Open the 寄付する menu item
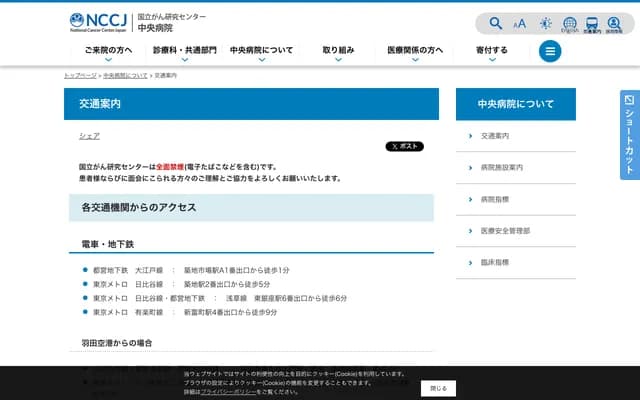This screenshot has width=640, height=400. 491,51
